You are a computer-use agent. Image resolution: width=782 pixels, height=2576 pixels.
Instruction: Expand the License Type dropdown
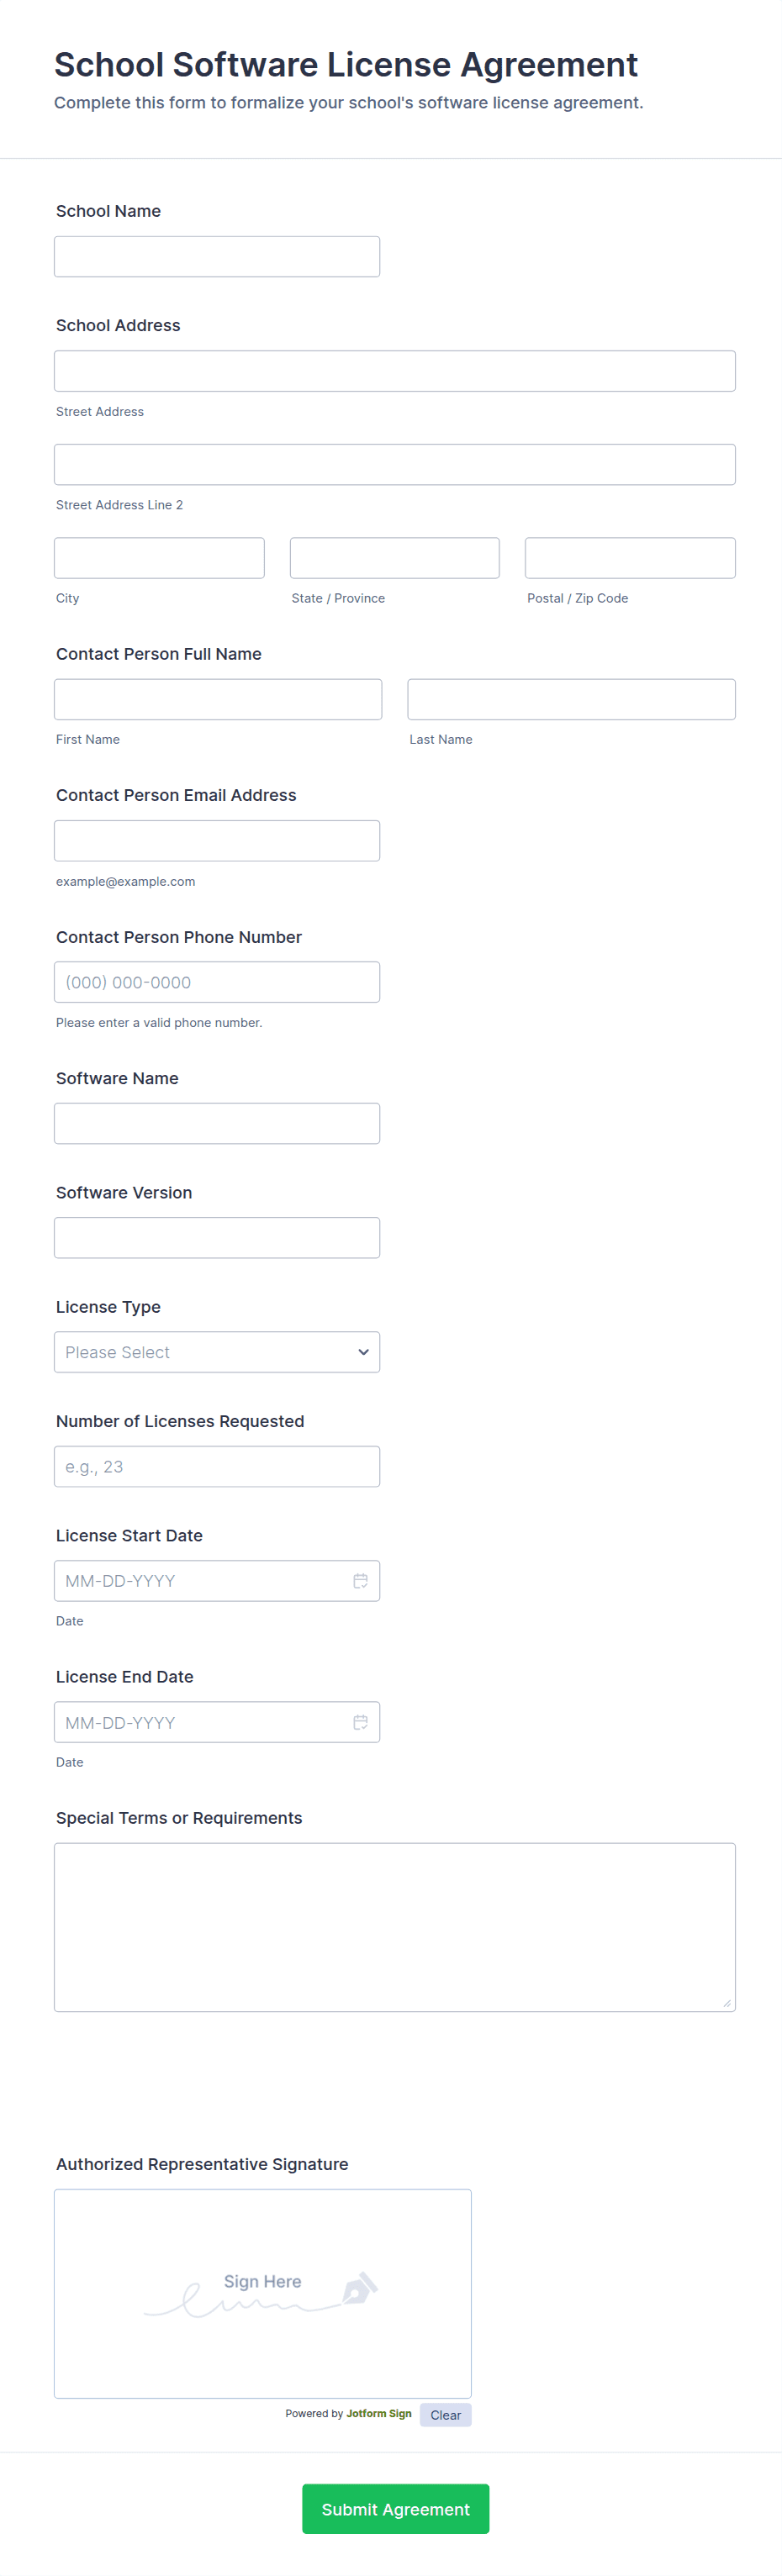pos(216,1352)
